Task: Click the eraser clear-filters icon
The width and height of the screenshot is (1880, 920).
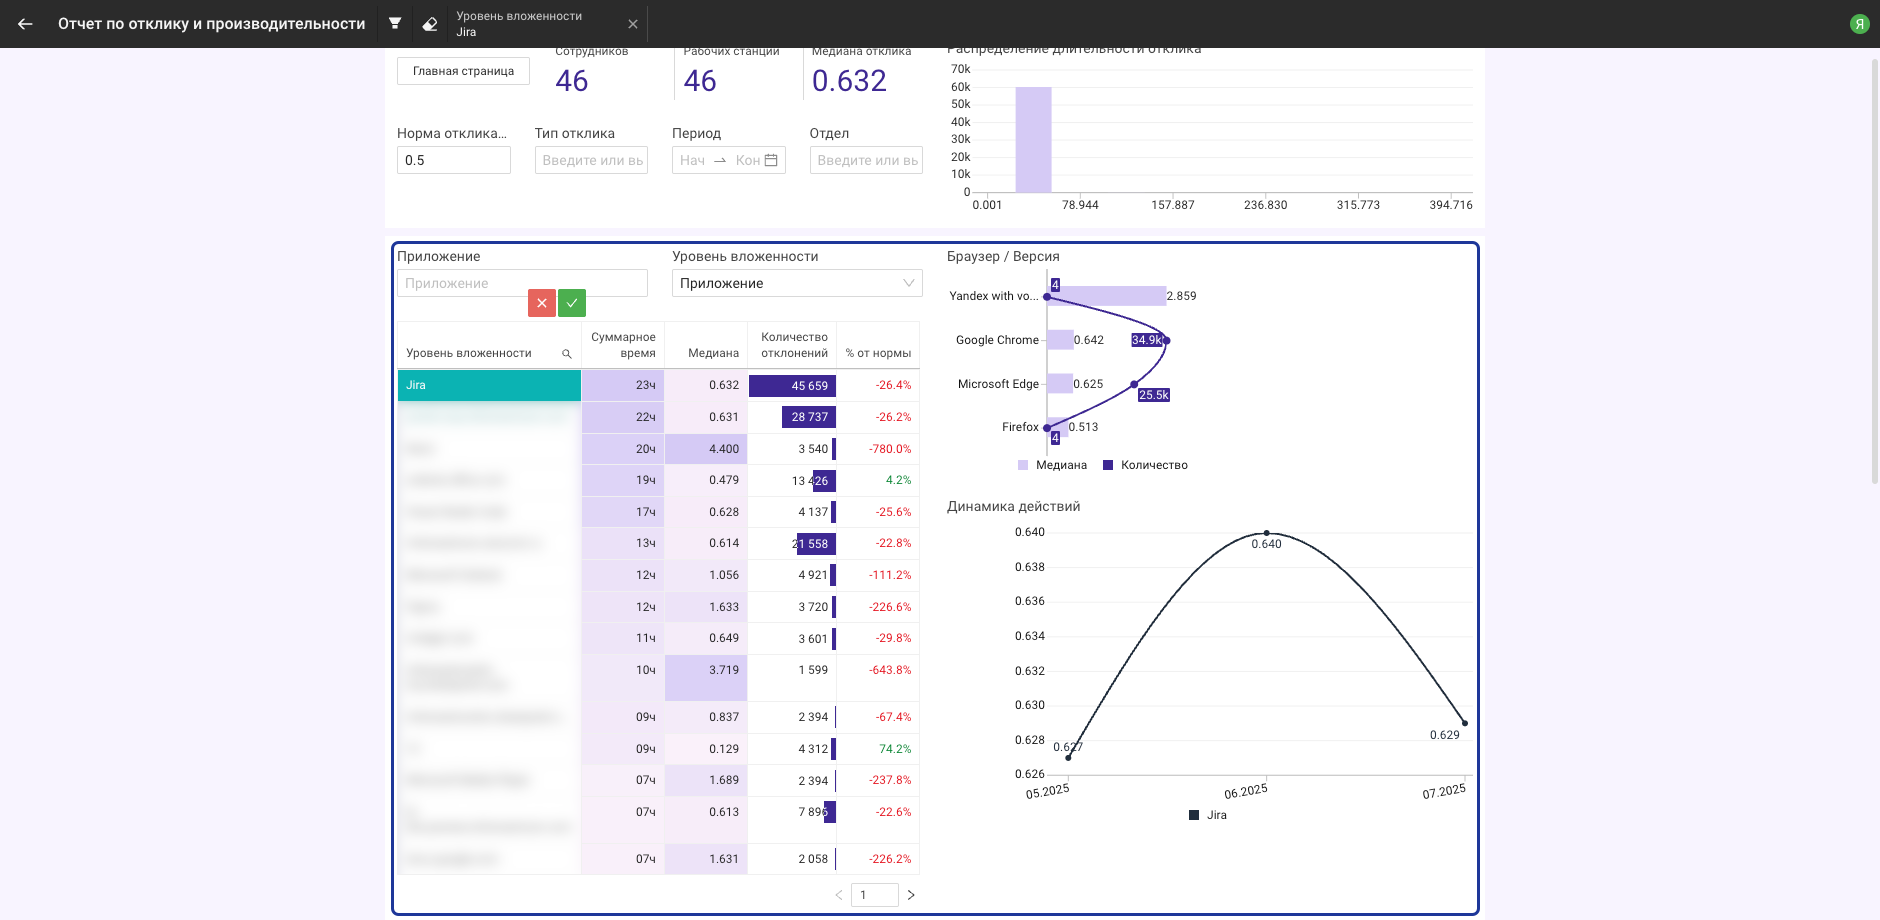Action: click(x=430, y=24)
